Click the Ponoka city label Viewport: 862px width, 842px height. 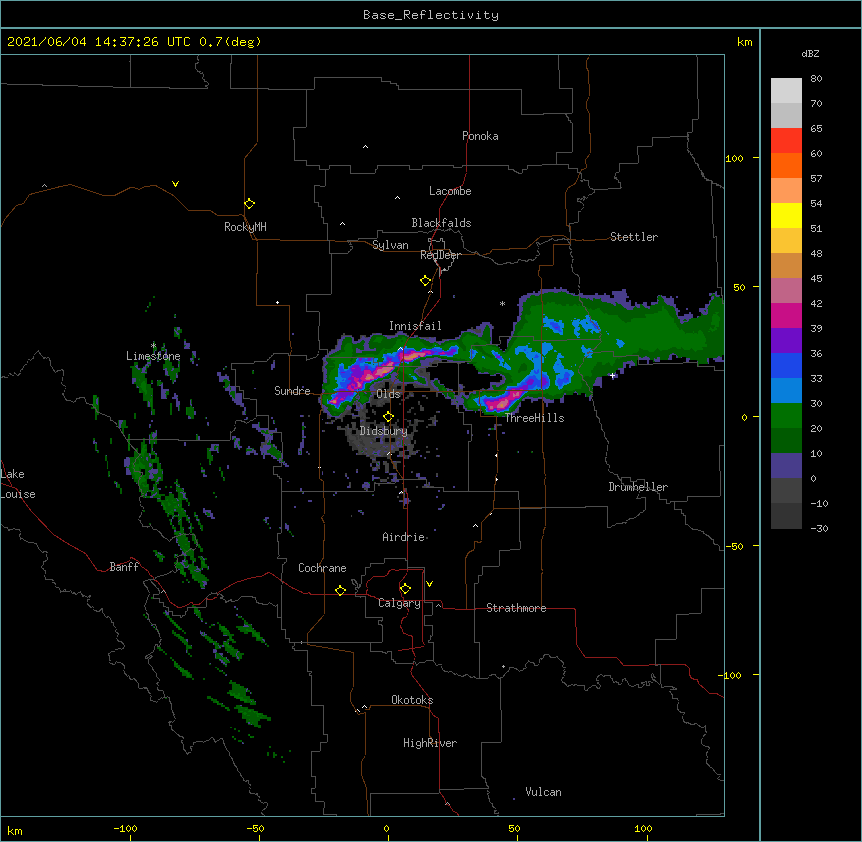(x=480, y=136)
